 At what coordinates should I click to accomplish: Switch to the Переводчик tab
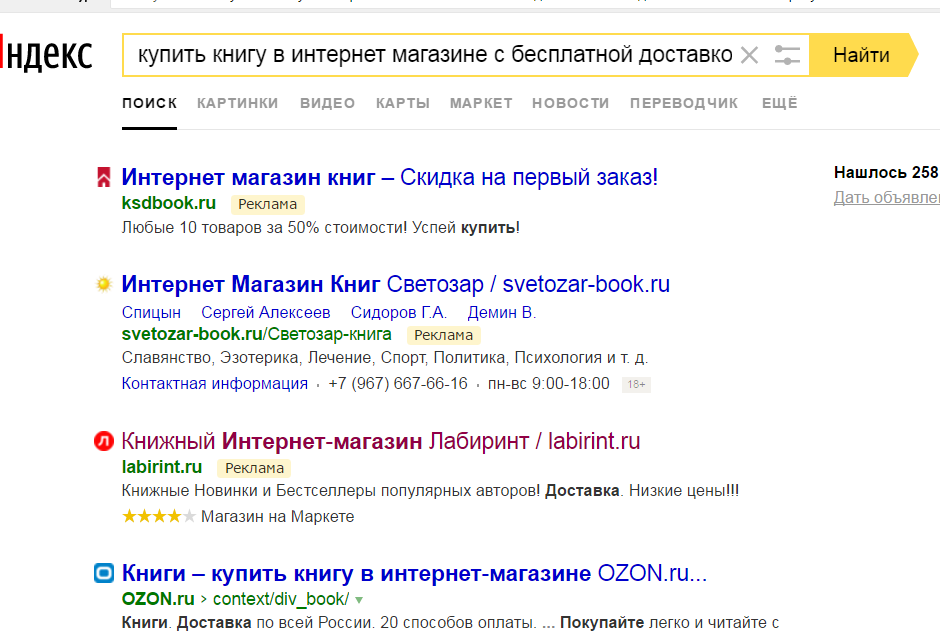[684, 103]
